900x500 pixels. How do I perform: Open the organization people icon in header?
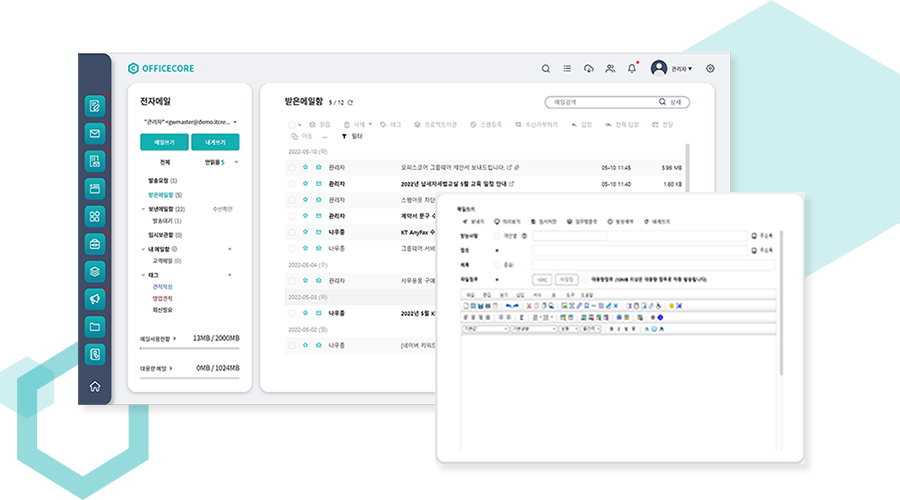[610, 69]
